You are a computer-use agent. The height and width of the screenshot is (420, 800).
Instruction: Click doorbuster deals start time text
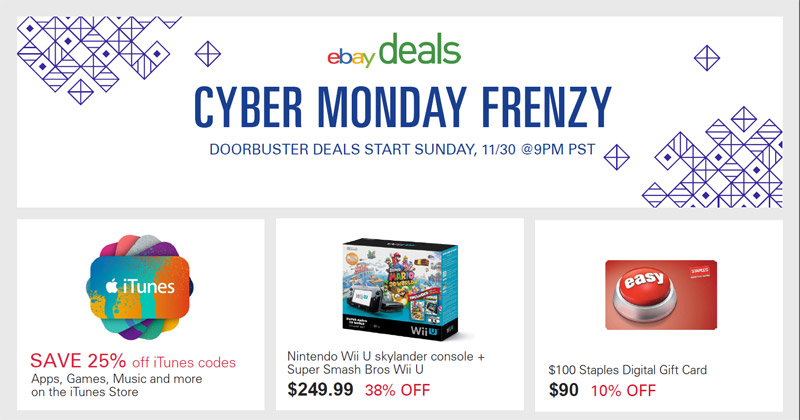398,150
